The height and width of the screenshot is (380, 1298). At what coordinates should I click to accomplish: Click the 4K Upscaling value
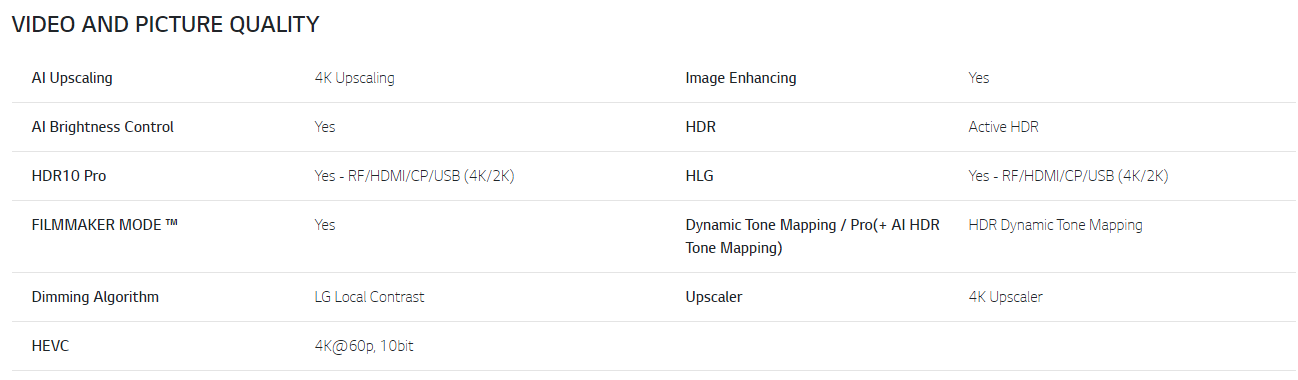[355, 78]
